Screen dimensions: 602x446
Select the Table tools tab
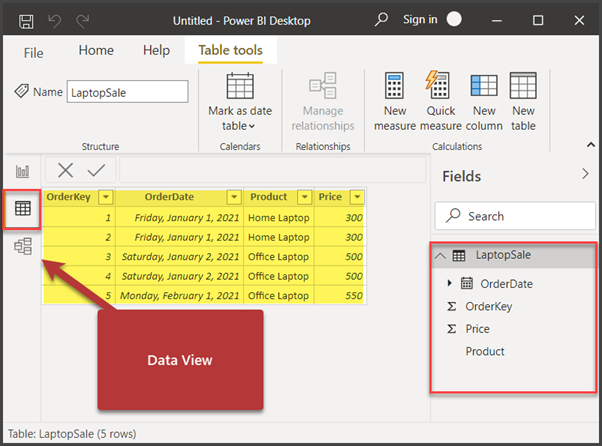coord(230,50)
